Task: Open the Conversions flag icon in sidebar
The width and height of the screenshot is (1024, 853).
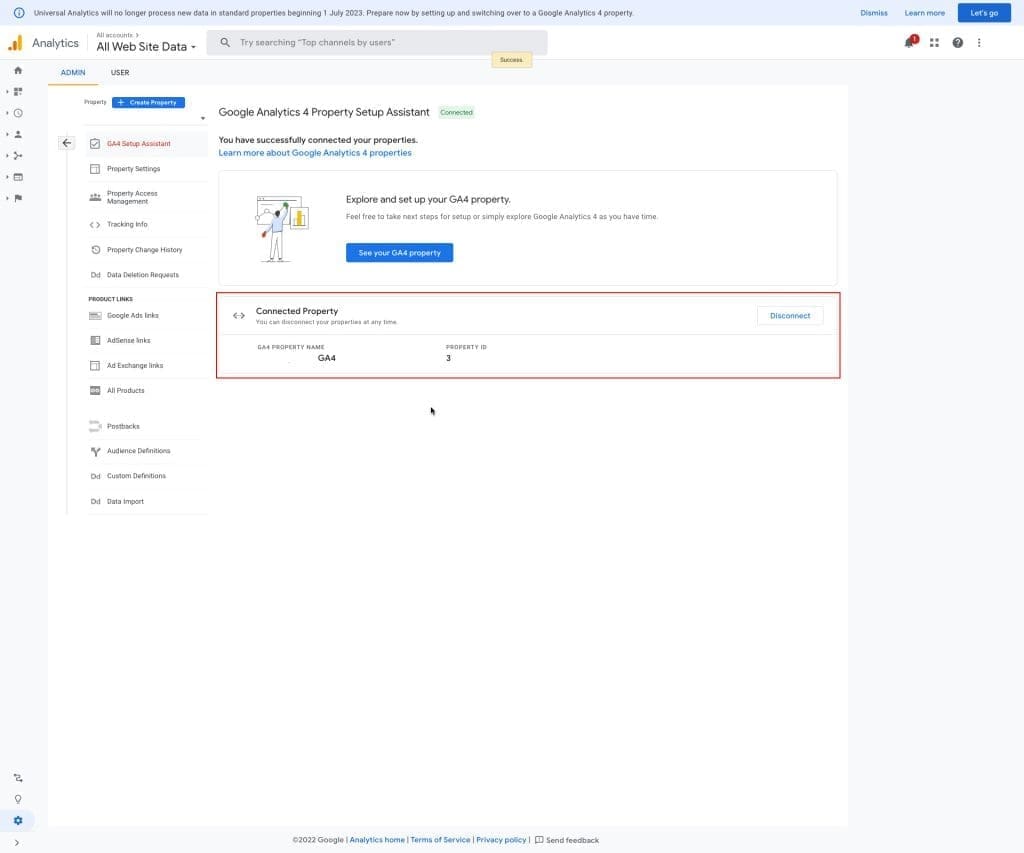Action: (18, 198)
